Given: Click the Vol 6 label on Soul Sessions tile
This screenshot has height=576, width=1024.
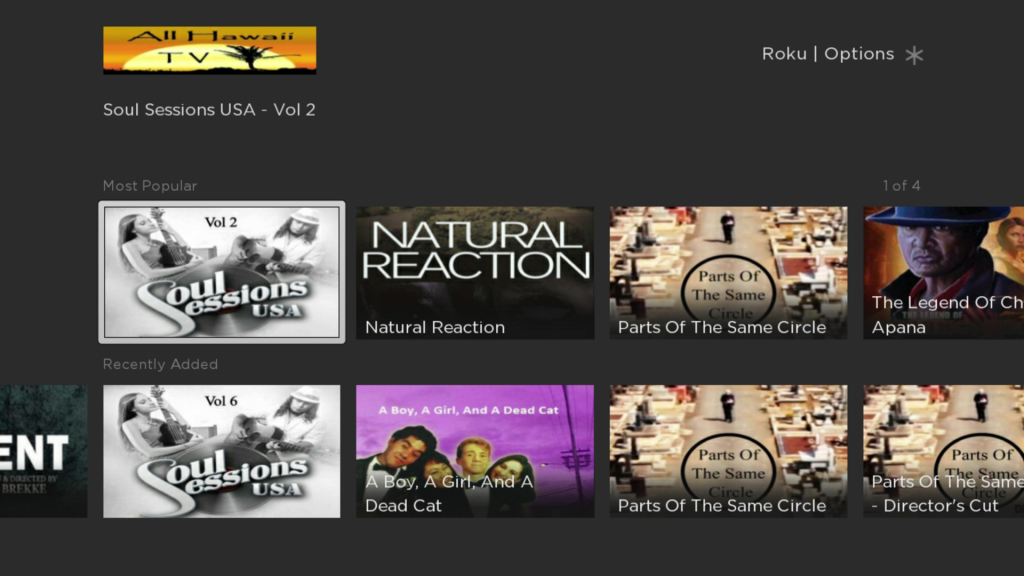Looking at the screenshot, I should point(221,401).
